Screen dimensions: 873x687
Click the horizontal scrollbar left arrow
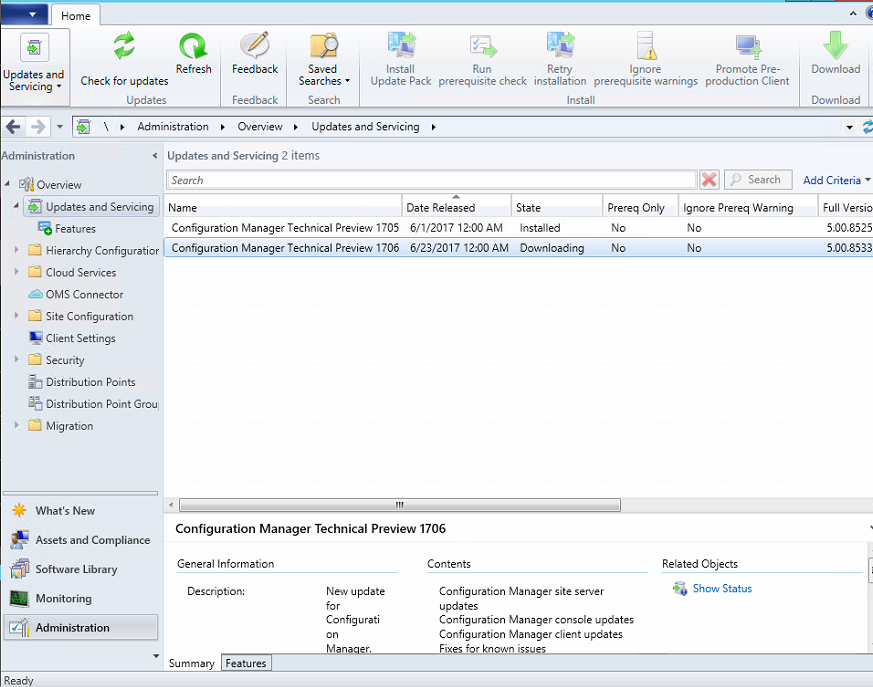(x=171, y=505)
